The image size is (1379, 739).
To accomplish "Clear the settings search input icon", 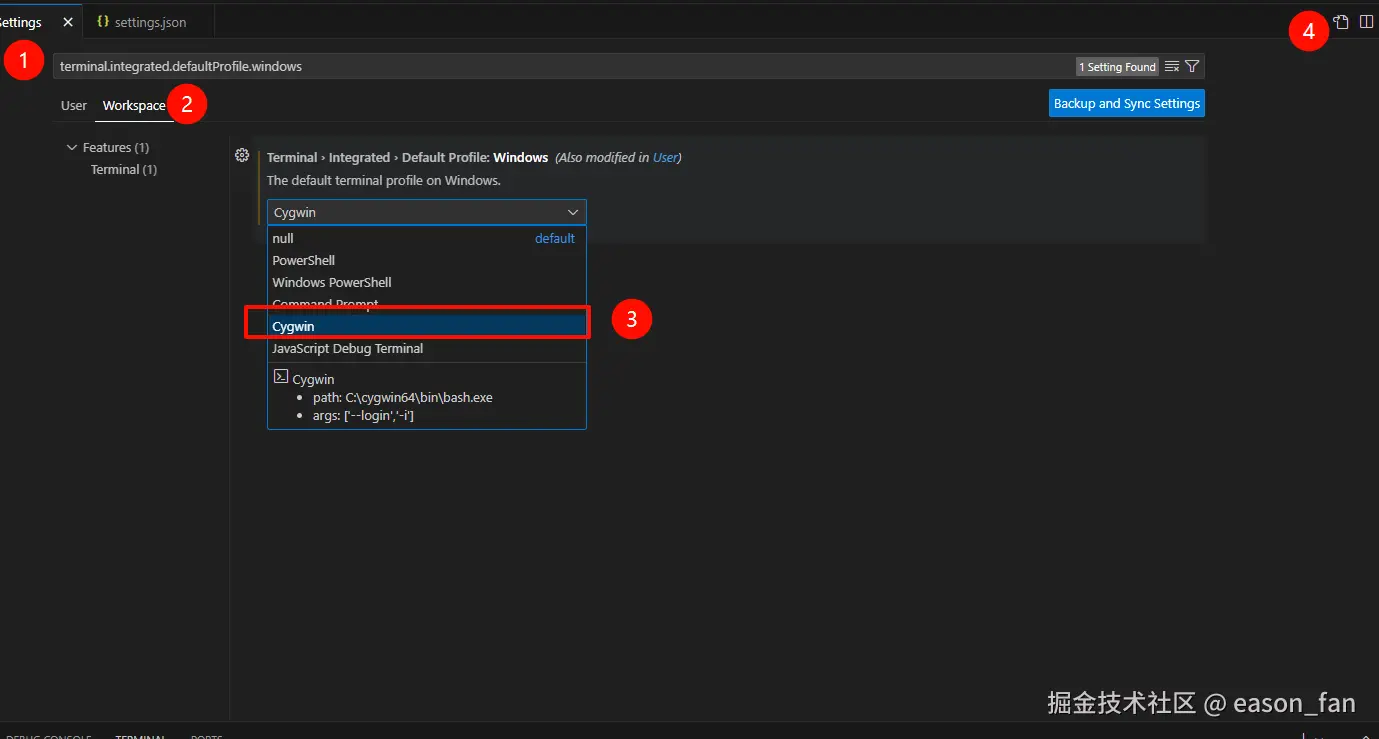I will (1172, 67).
